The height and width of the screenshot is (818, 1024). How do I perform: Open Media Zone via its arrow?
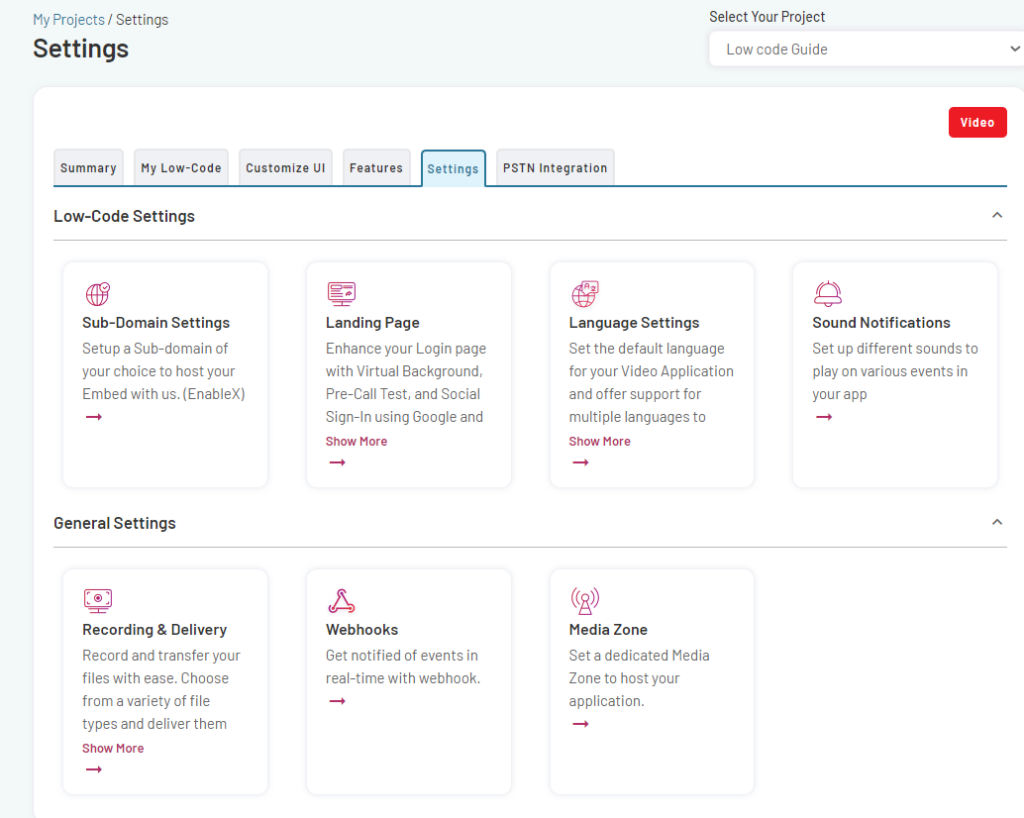tap(581, 723)
